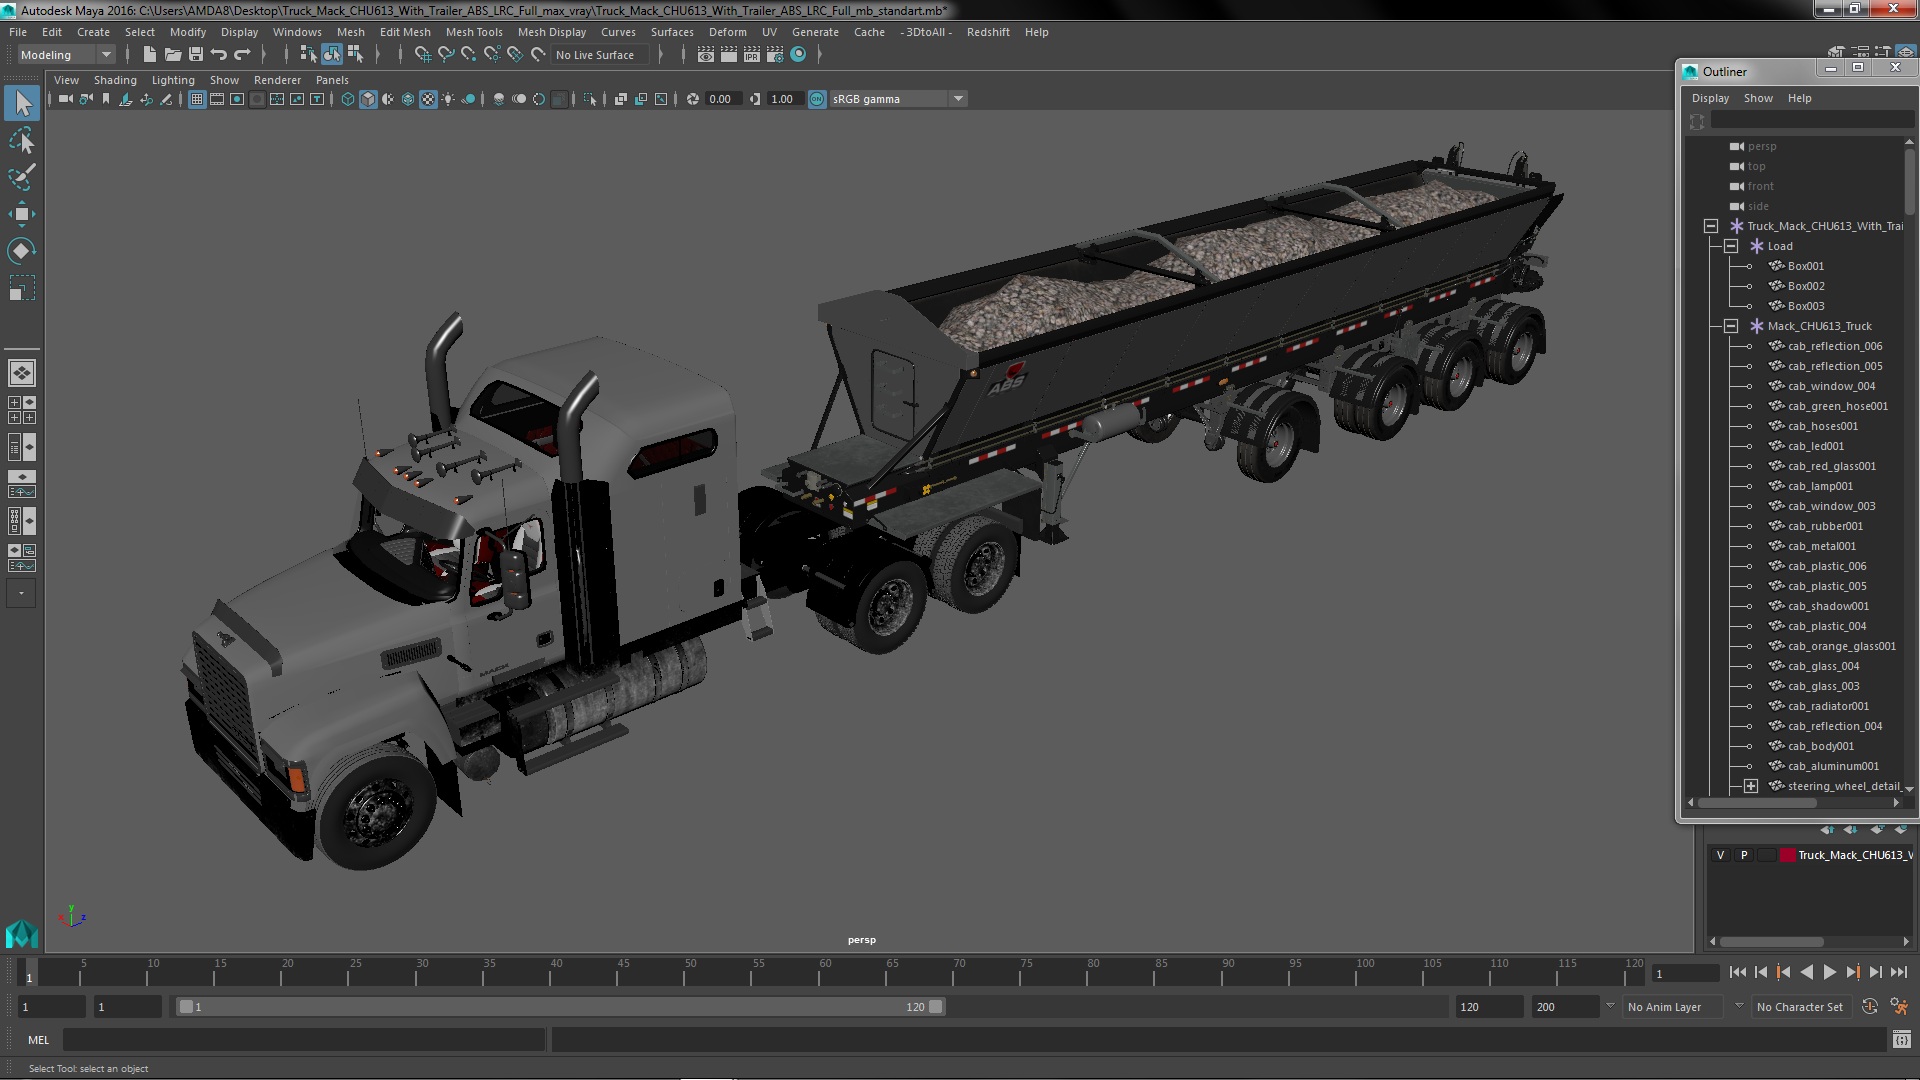
Task: Toggle color management ON button
Action: pyautogui.click(x=817, y=99)
